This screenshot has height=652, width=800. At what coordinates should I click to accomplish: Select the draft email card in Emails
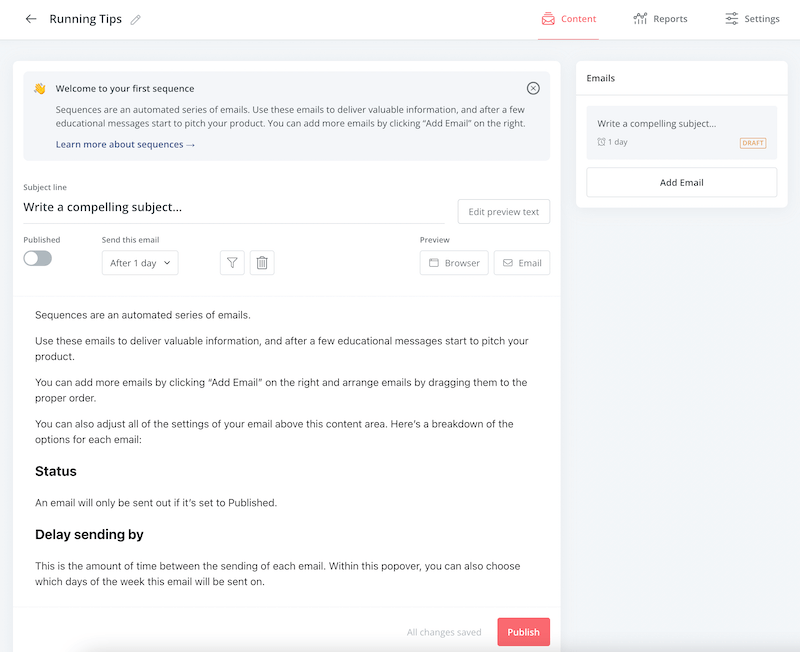click(681, 132)
